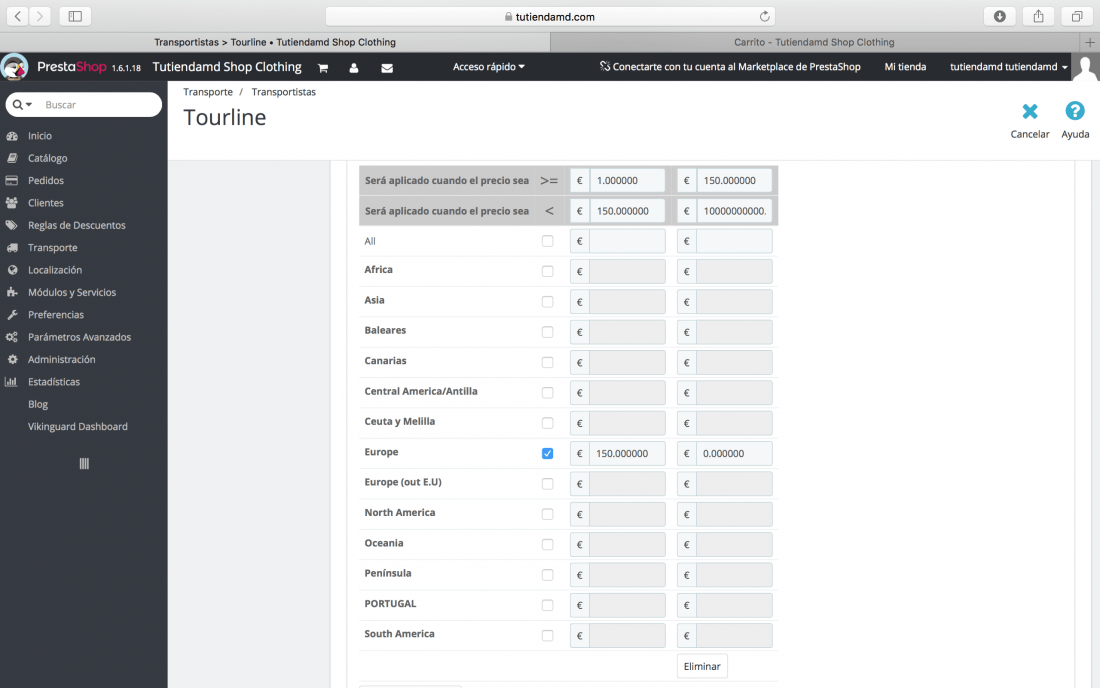
Task: Enable the Baleares zone checkbox
Action: [x=547, y=332]
